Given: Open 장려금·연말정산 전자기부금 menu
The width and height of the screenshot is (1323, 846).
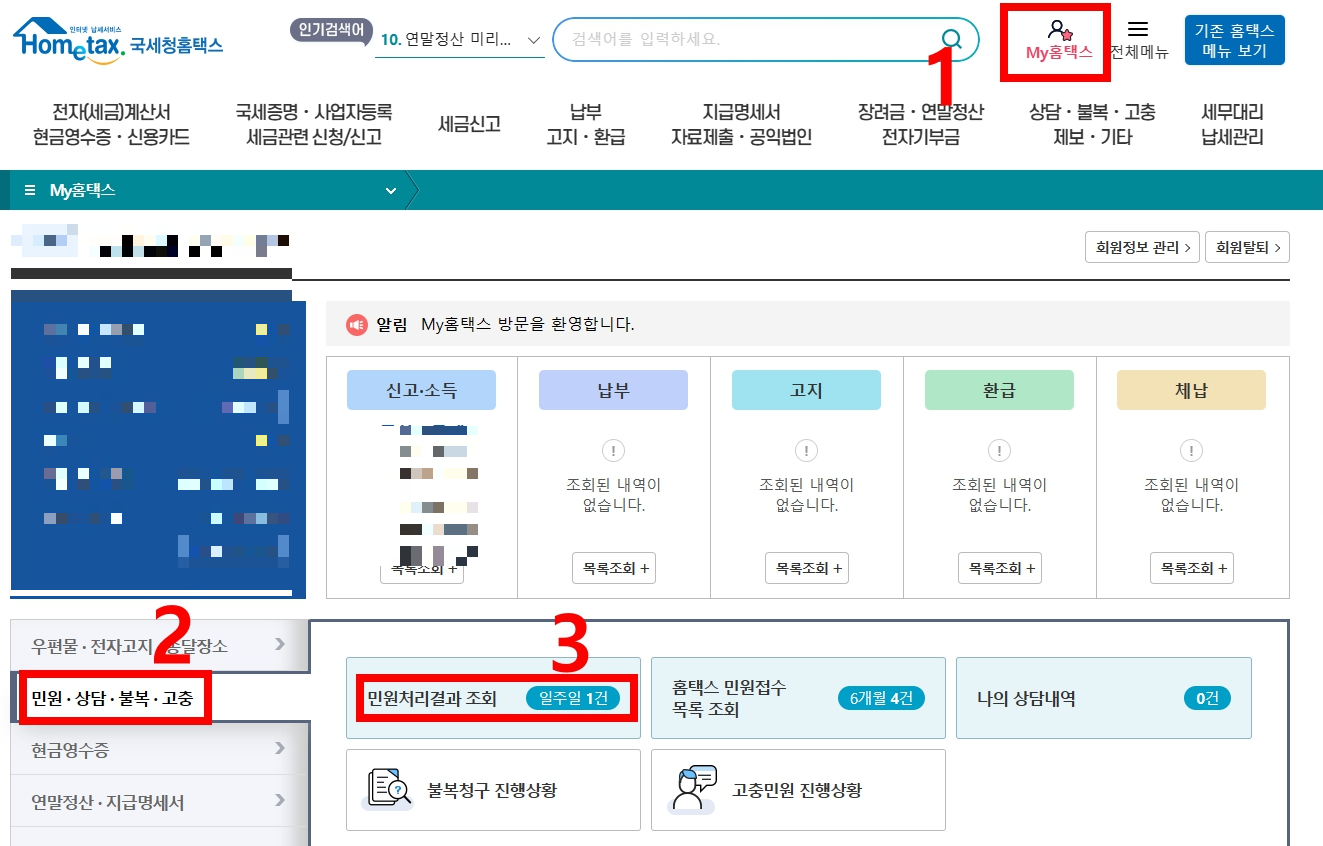Looking at the screenshot, I should [x=921, y=125].
